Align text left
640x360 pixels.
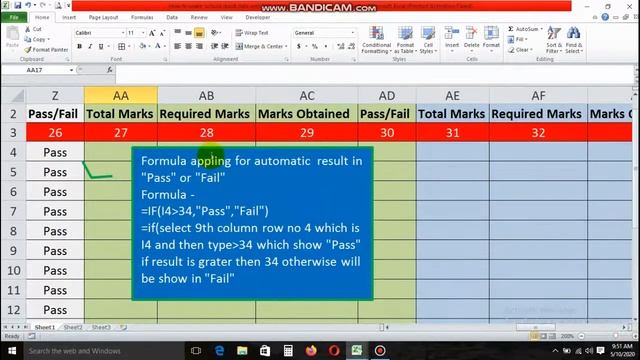click(178, 46)
